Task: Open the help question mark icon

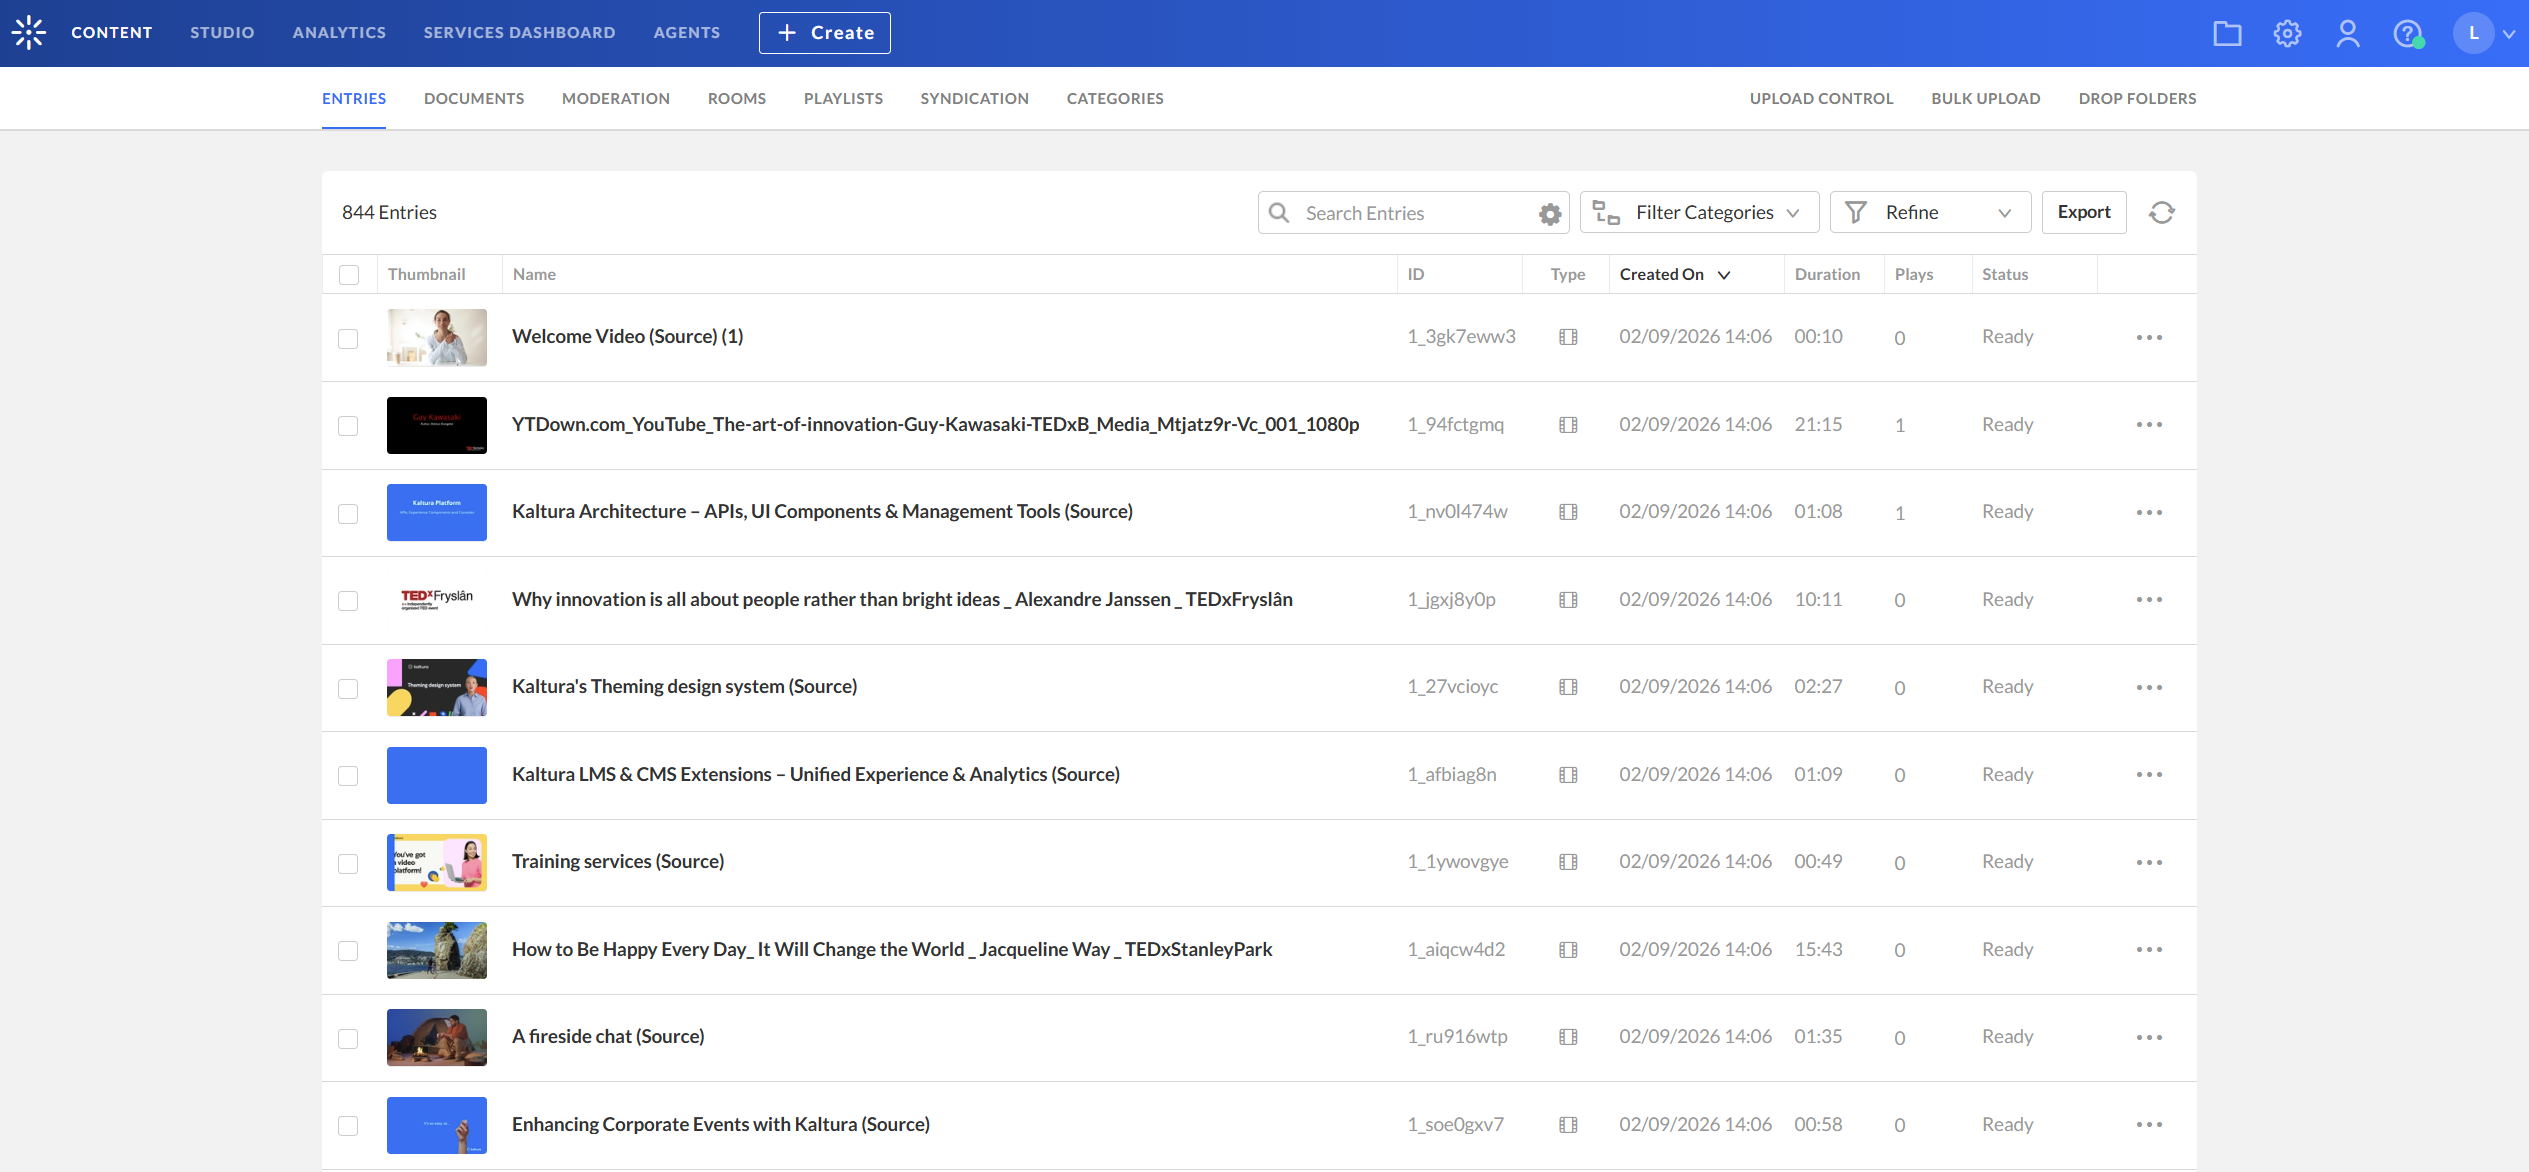Action: click(x=2407, y=33)
